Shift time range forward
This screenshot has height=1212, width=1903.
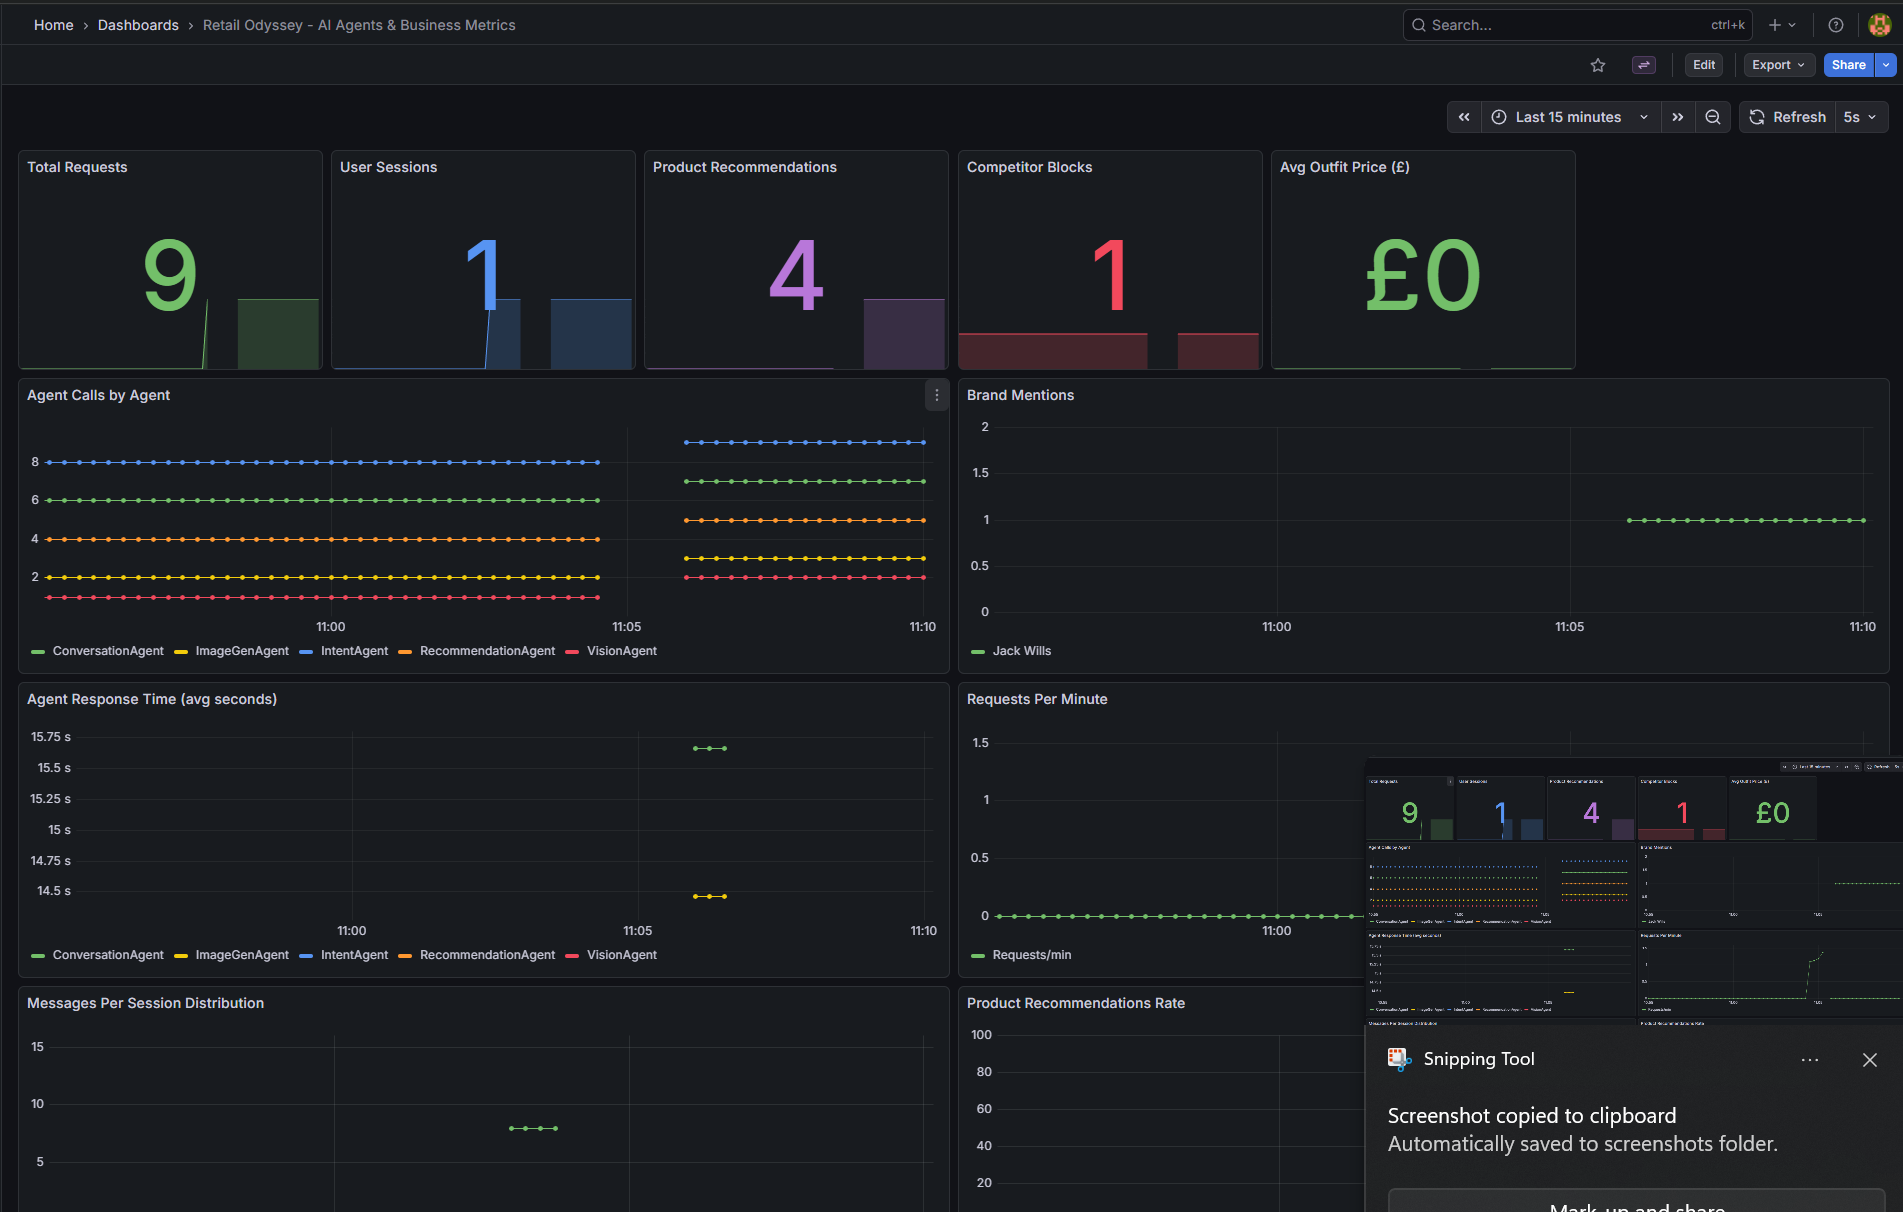click(x=1678, y=117)
